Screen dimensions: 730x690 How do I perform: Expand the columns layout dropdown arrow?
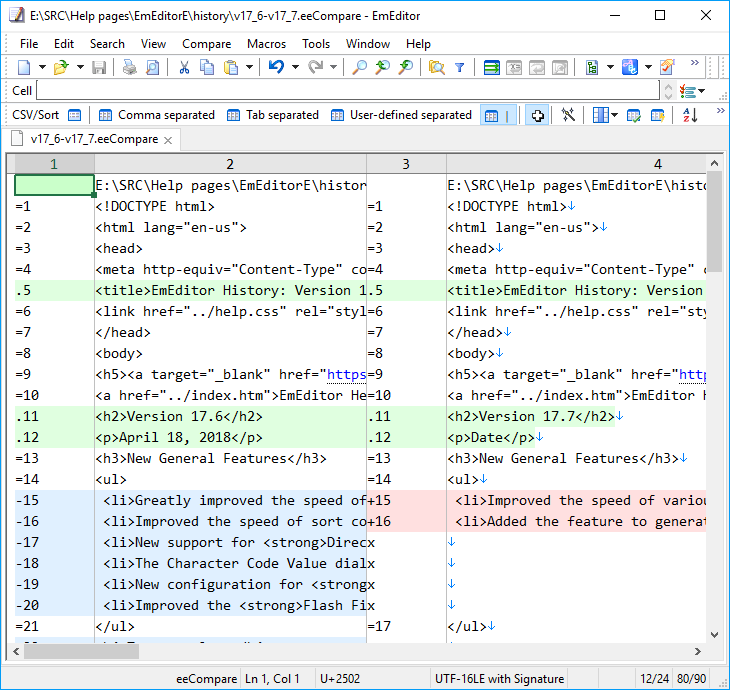click(615, 115)
